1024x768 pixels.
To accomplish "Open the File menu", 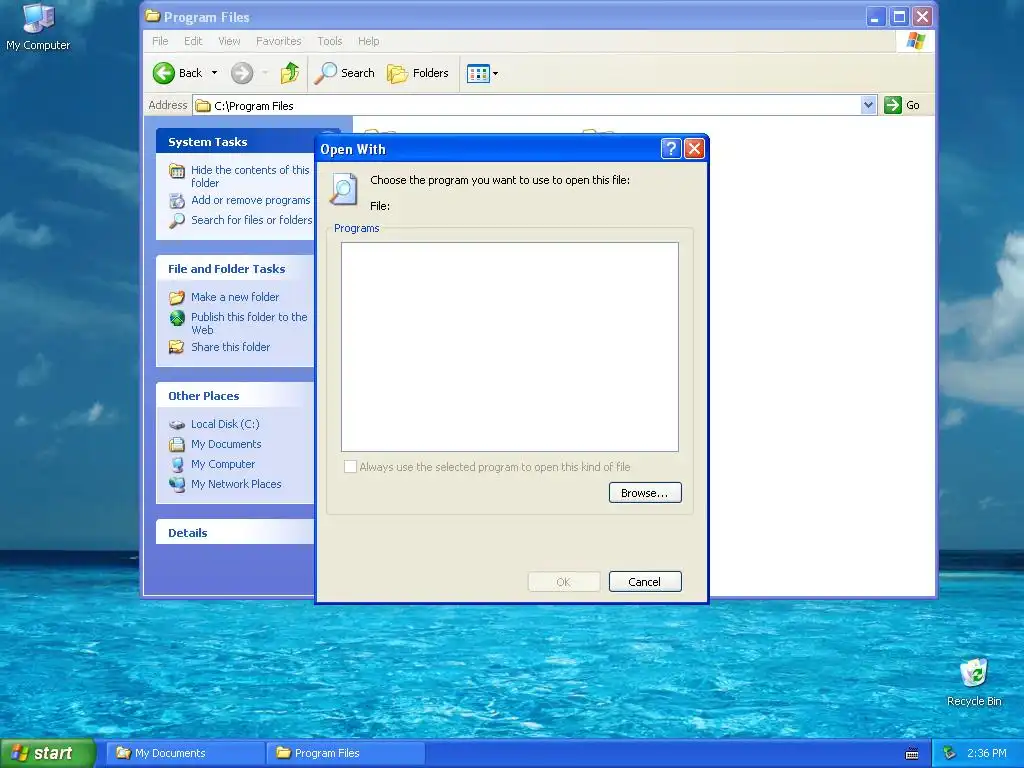I will pyautogui.click(x=160, y=41).
